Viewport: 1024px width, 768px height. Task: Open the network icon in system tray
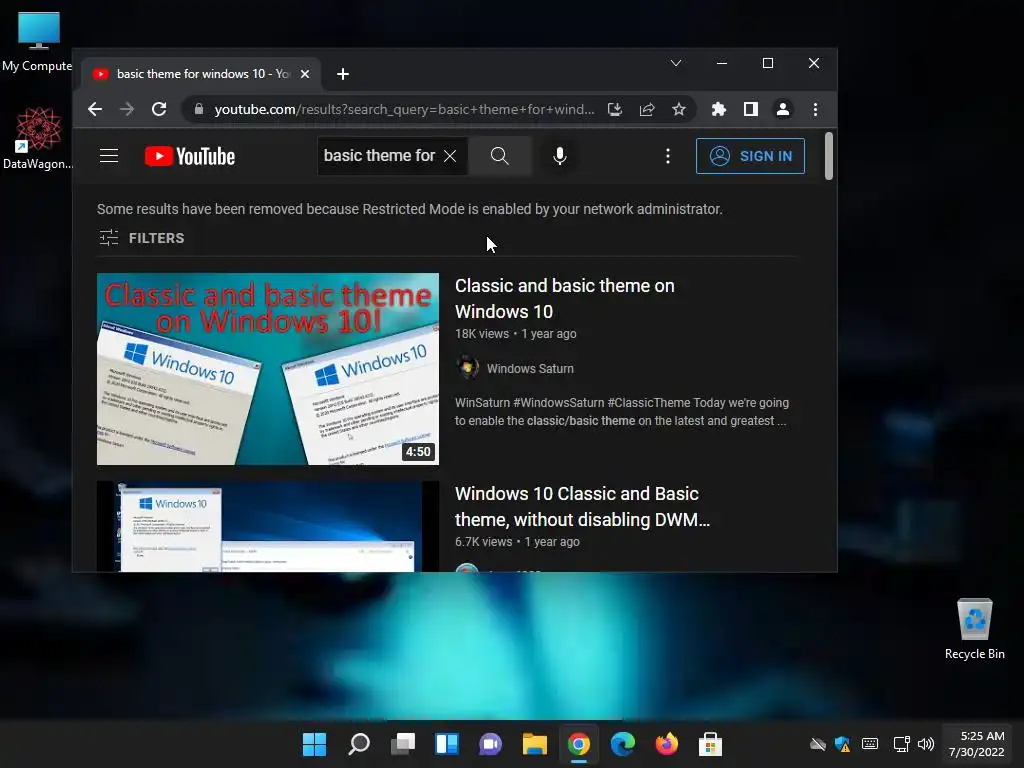click(901, 744)
